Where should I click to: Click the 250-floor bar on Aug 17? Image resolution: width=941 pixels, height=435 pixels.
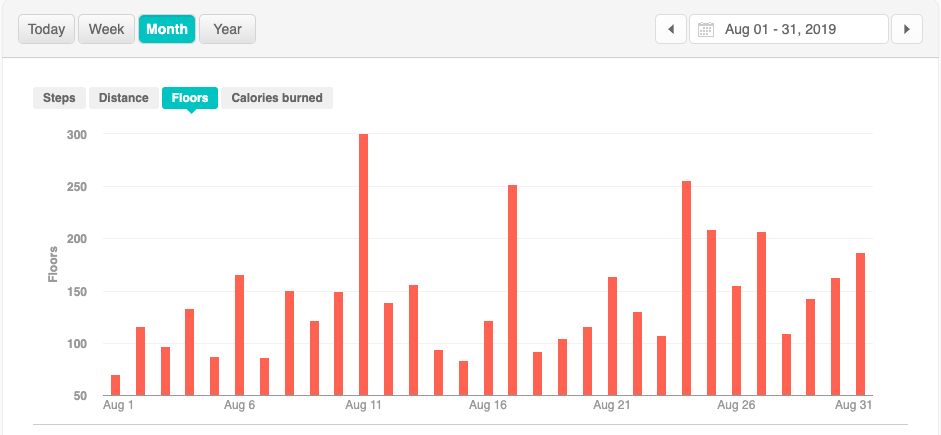pyautogui.click(x=513, y=289)
